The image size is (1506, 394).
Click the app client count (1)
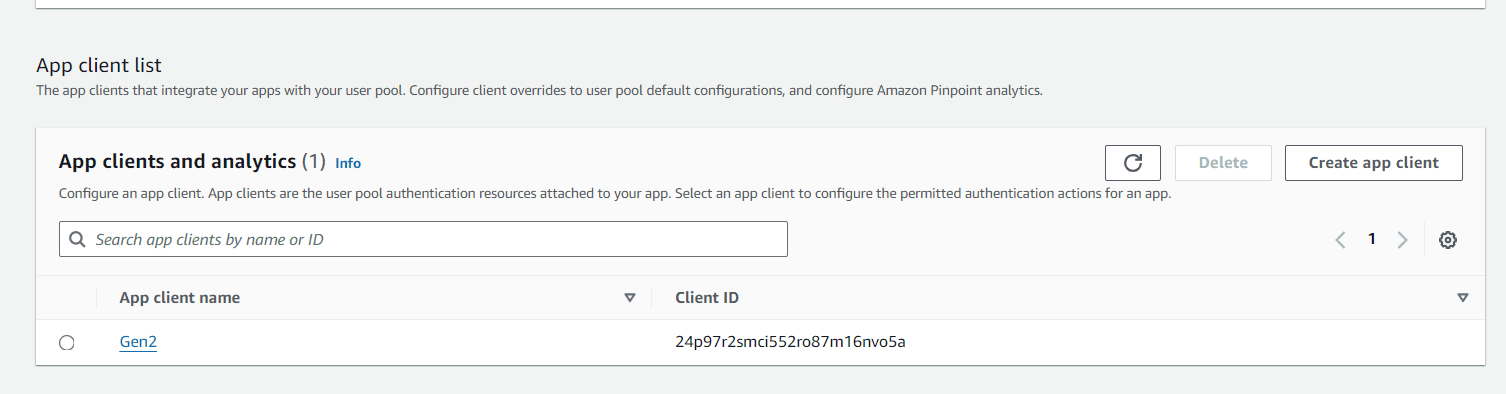[314, 161]
